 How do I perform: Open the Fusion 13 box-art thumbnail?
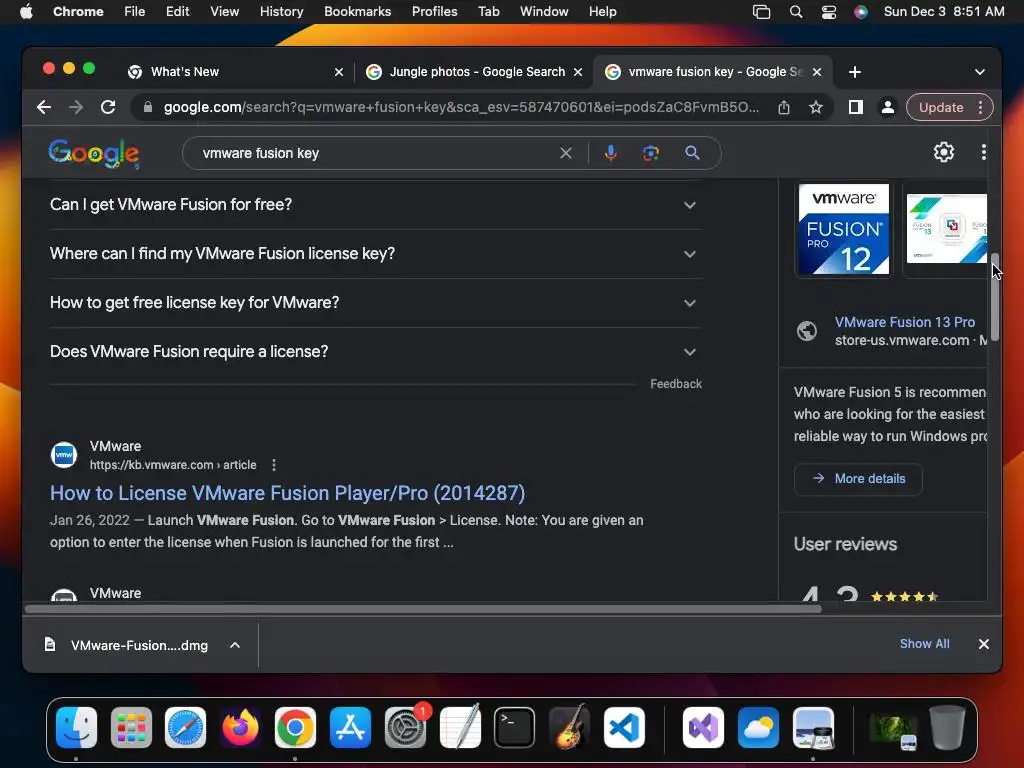(947, 229)
